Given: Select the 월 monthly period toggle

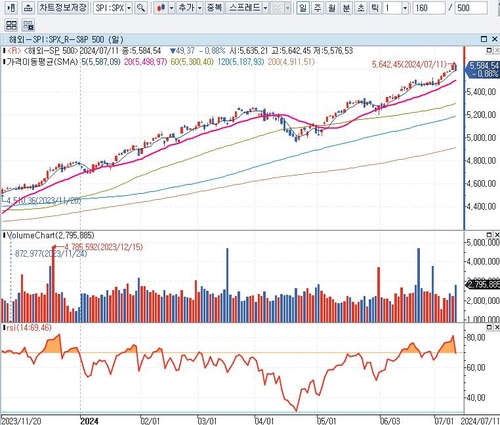Looking at the screenshot, I should (x=332, y=8).
